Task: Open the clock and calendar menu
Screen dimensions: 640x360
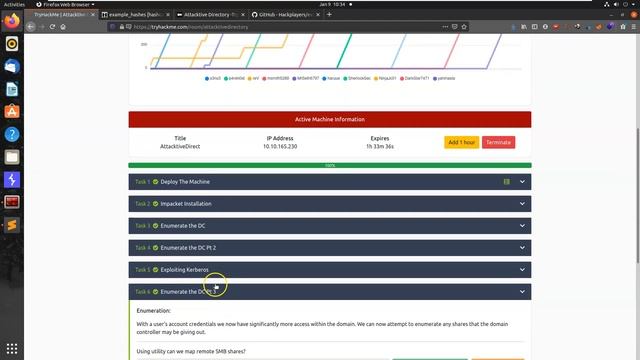Action: 332,4
